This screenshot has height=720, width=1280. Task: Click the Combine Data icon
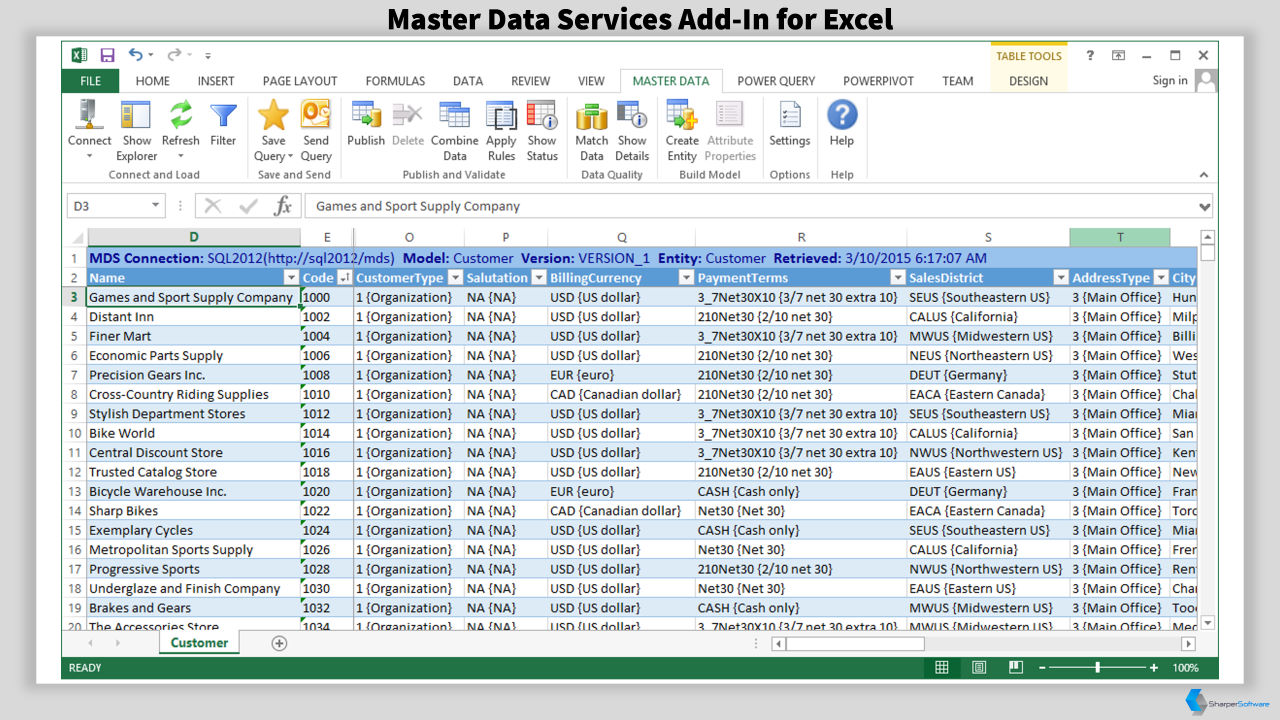pyautogui.click(x=455, y=115)
